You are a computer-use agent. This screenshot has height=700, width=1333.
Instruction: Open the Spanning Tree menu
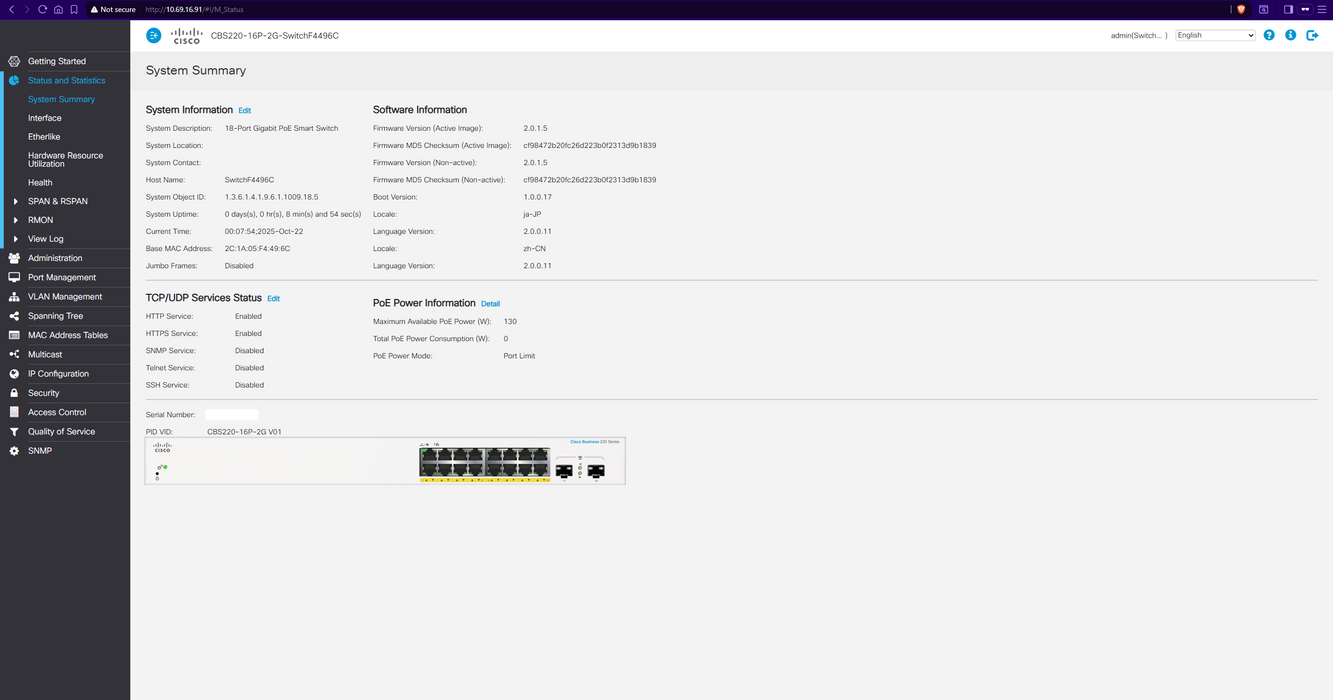(x=56, y=316)
